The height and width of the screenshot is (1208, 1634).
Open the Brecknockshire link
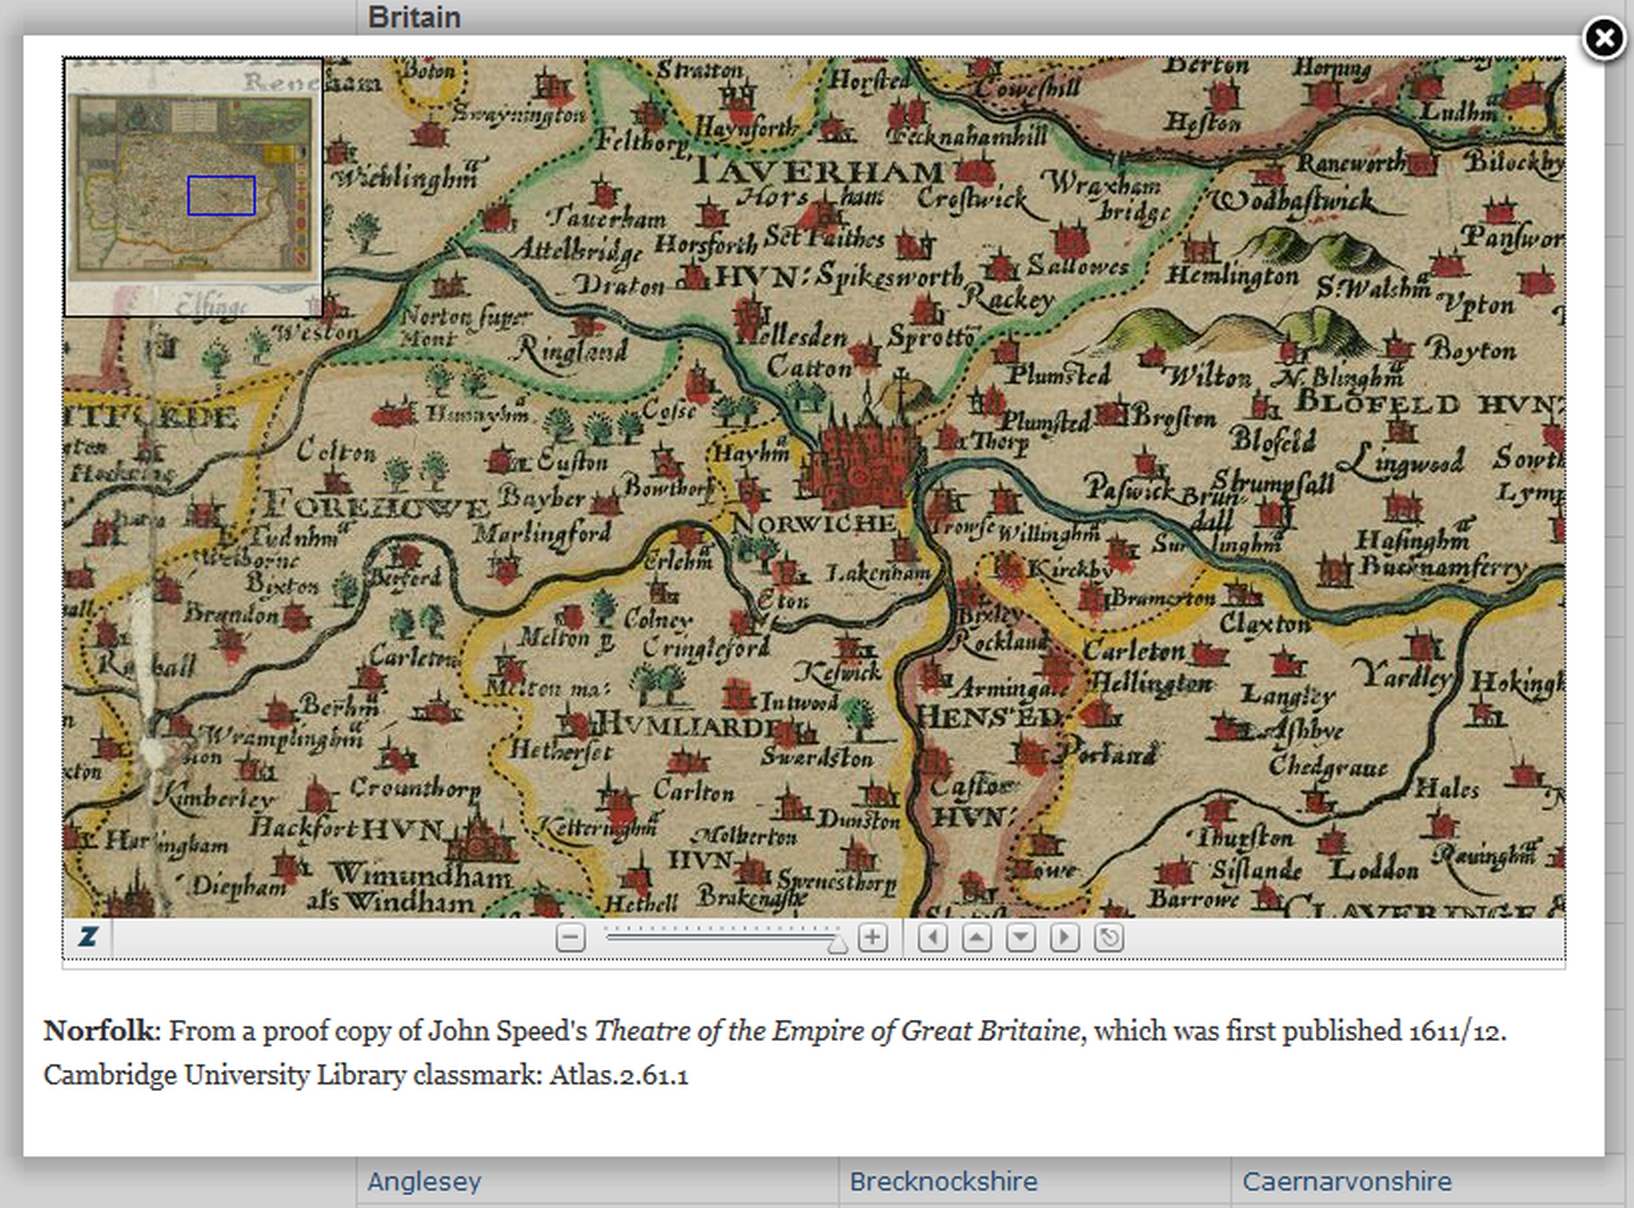click(943, 1181)
